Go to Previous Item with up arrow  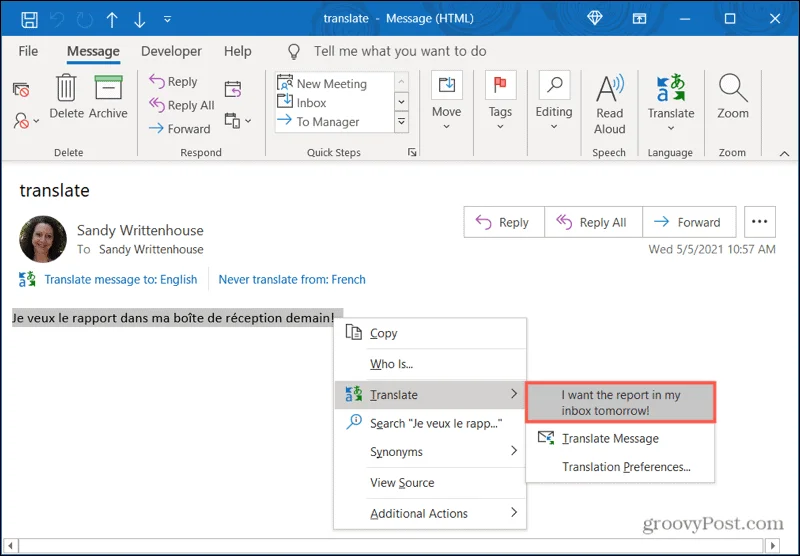point(112,19)
